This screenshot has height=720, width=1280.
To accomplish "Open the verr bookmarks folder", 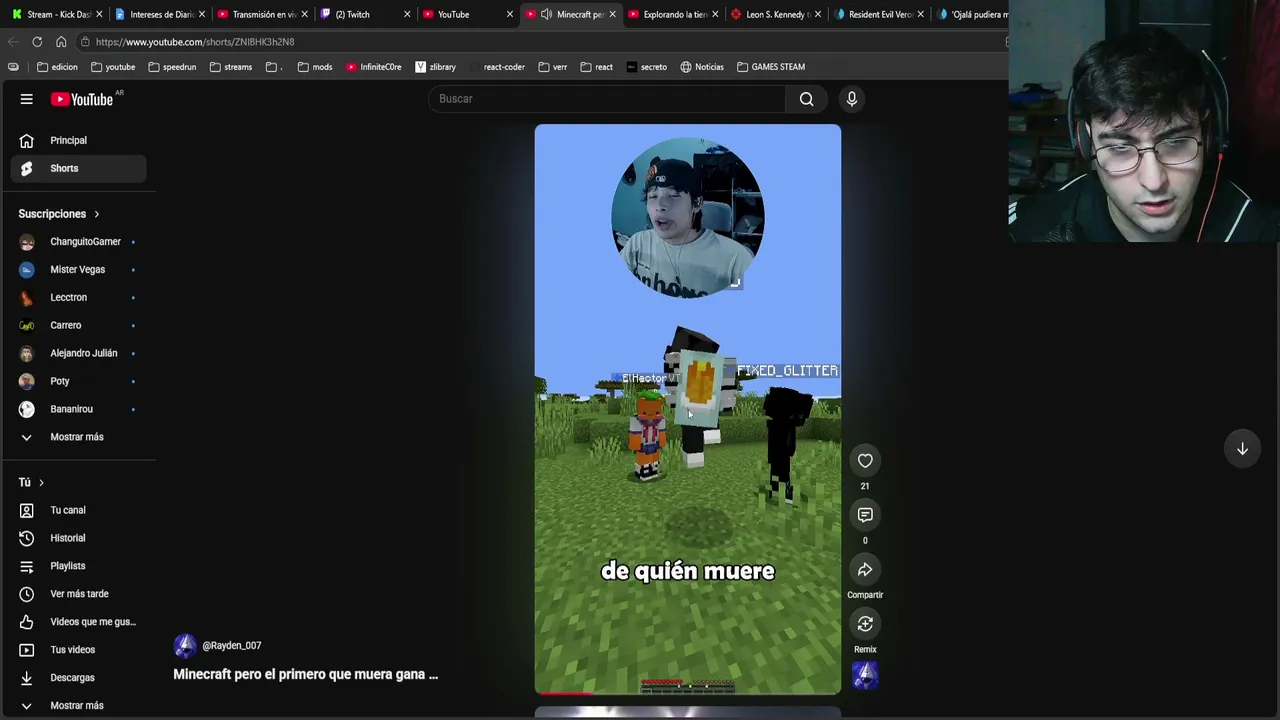I will click(x=552, y=67).
